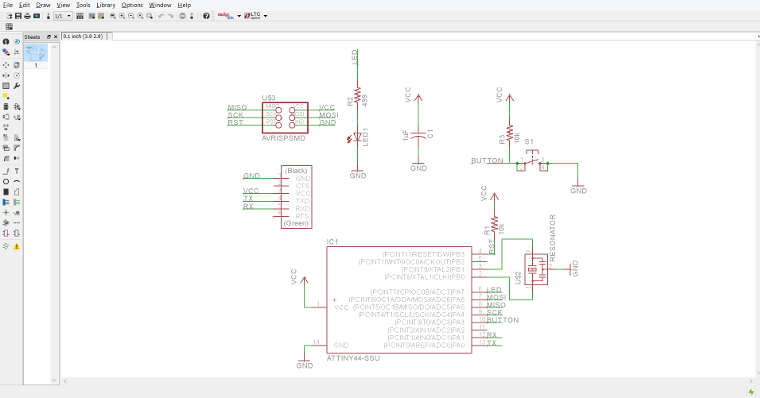The height and width of the screenshot is (398, 760).
Task: Select the Text tool T icon
Action: click(x=17, y=171)
